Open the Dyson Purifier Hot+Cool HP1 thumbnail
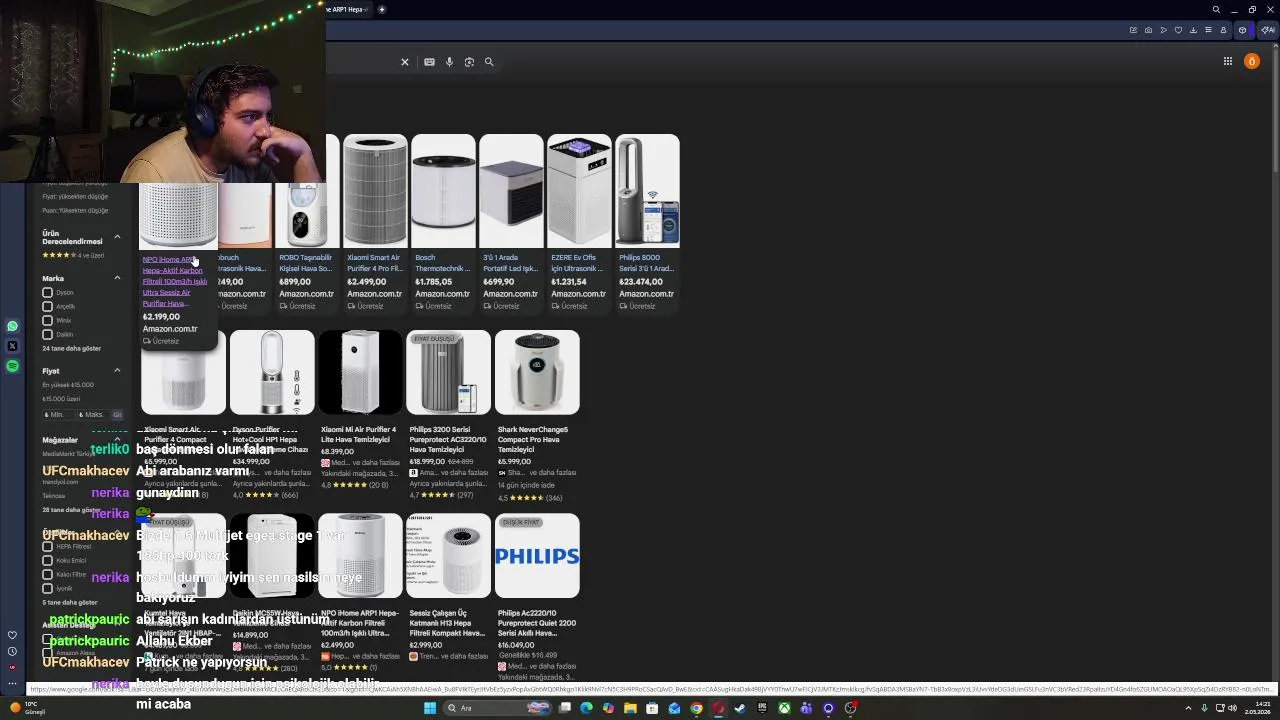The height and width of the screenshot is (720, 1280). (x=272, y=372)
